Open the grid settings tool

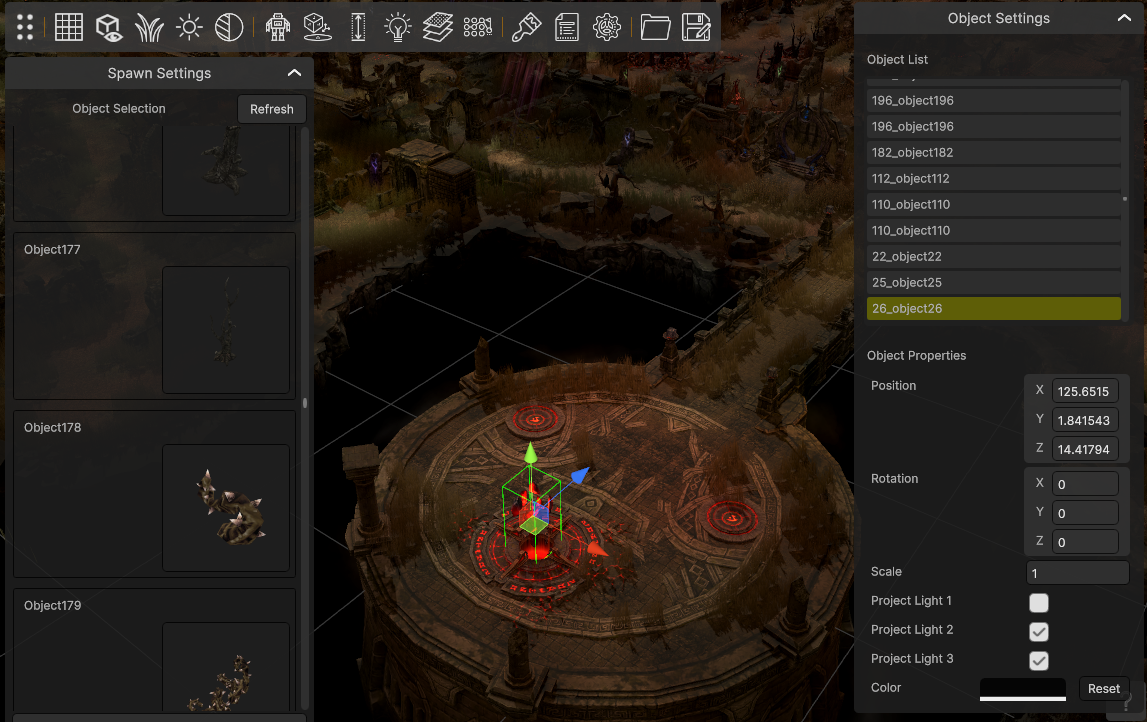tap(69, 28)
